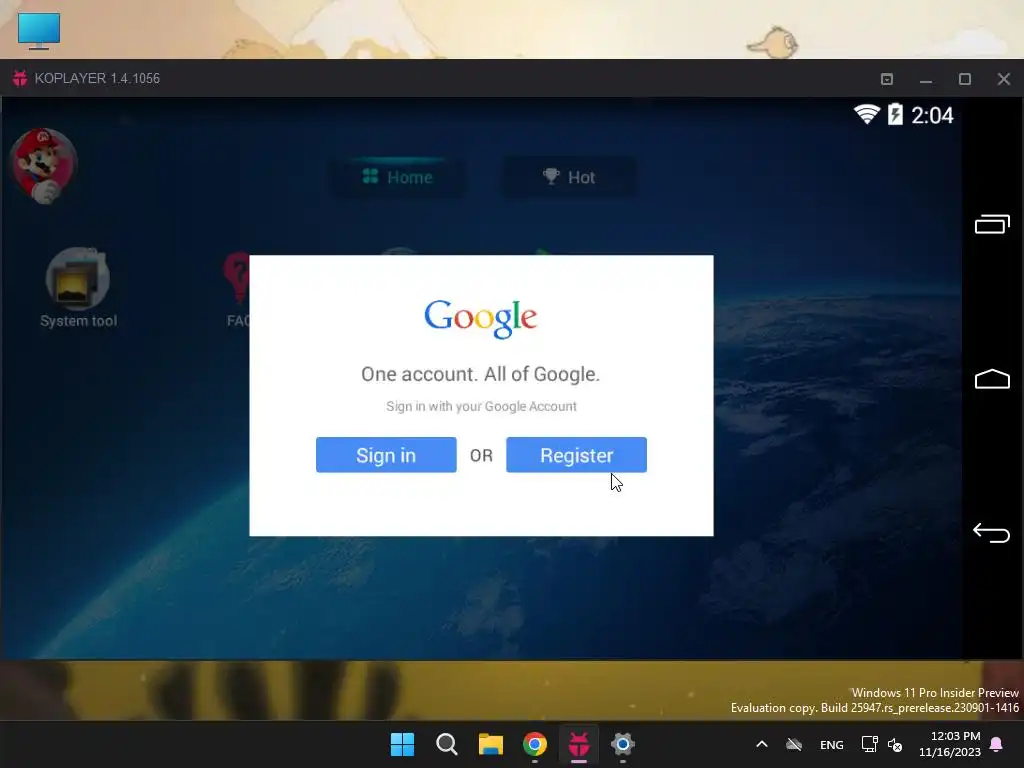
Task: Minimize the KOPLAYER window
Action: pos(925,79)
